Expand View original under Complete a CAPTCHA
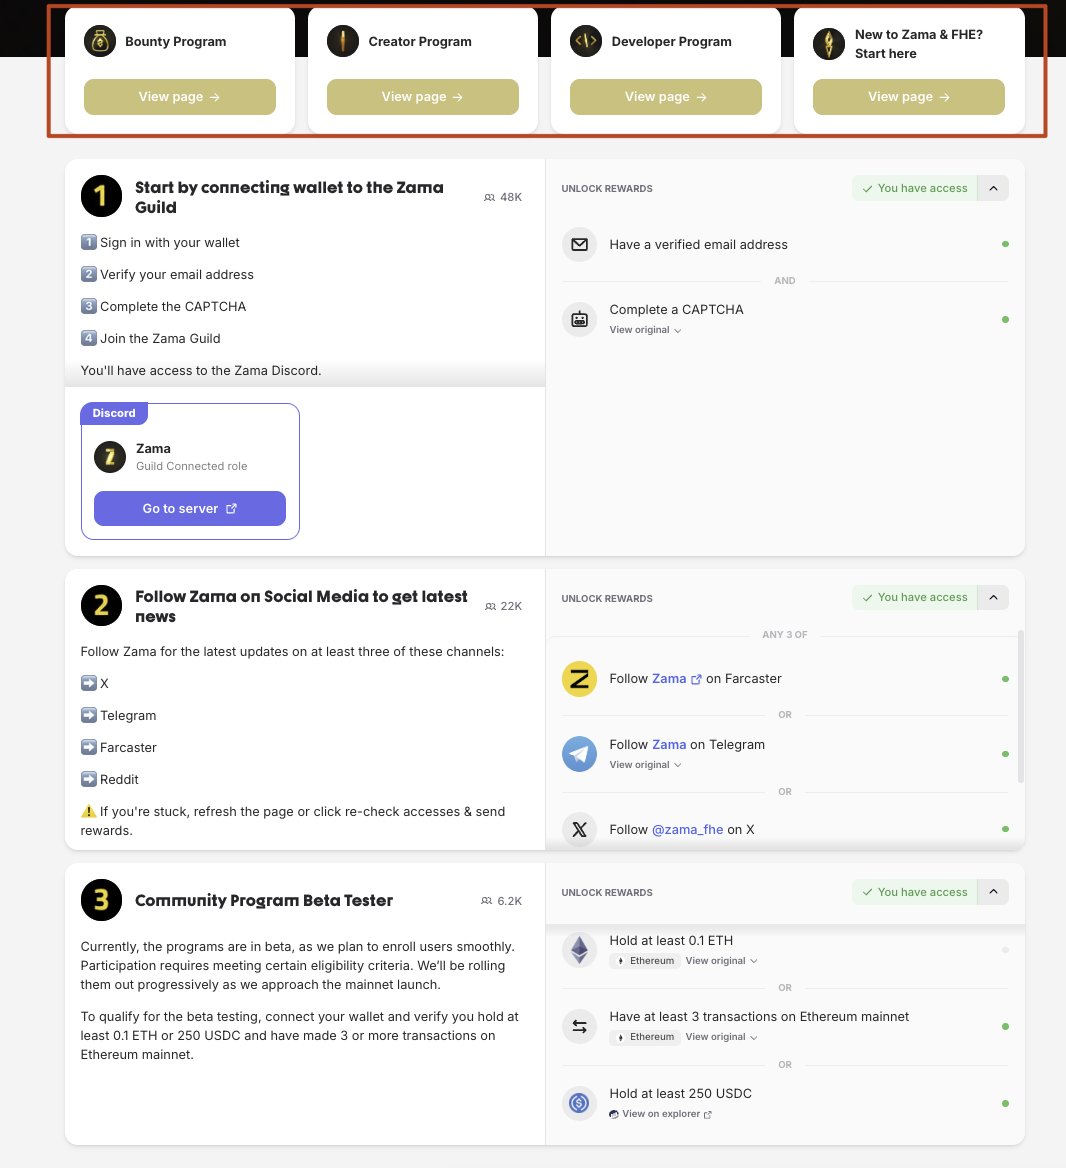The width and height of the screenshot is (1066, 1168). pos(645,330)
